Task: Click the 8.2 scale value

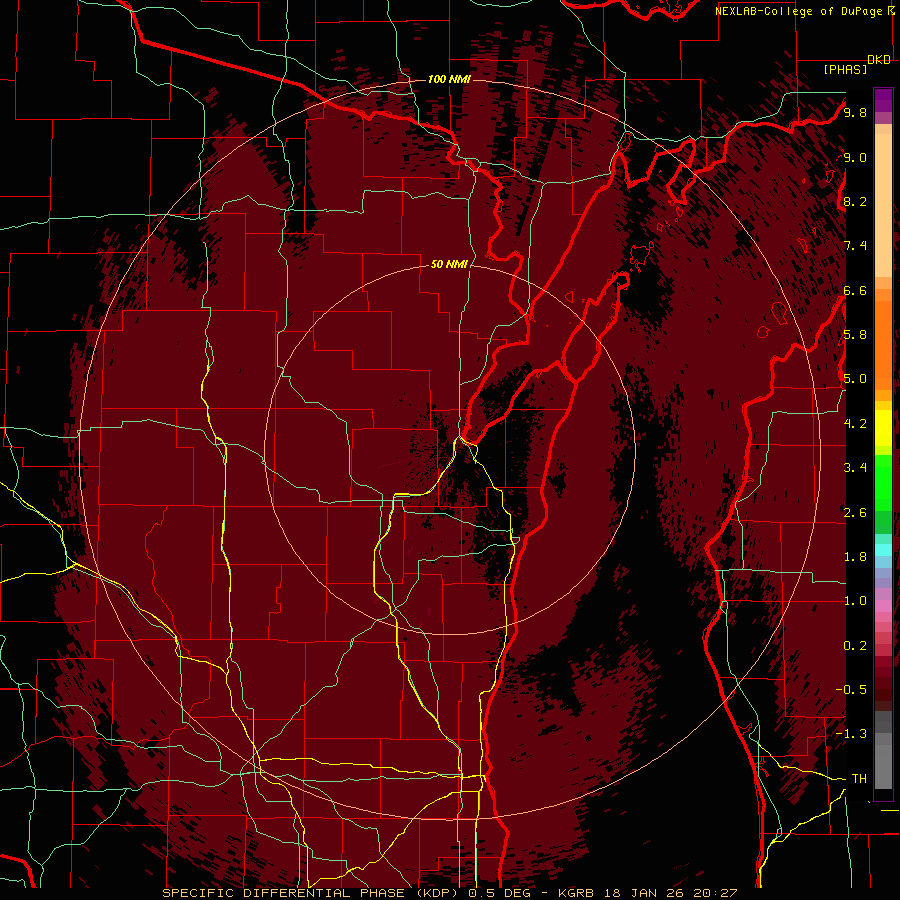Action: 855,201
